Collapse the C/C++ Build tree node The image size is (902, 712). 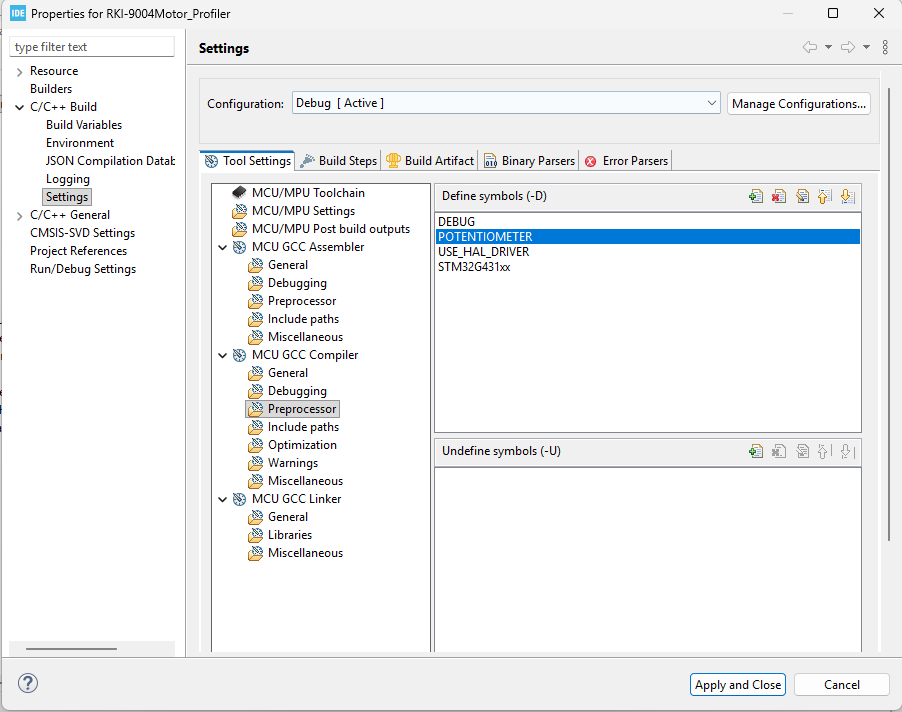20,108
